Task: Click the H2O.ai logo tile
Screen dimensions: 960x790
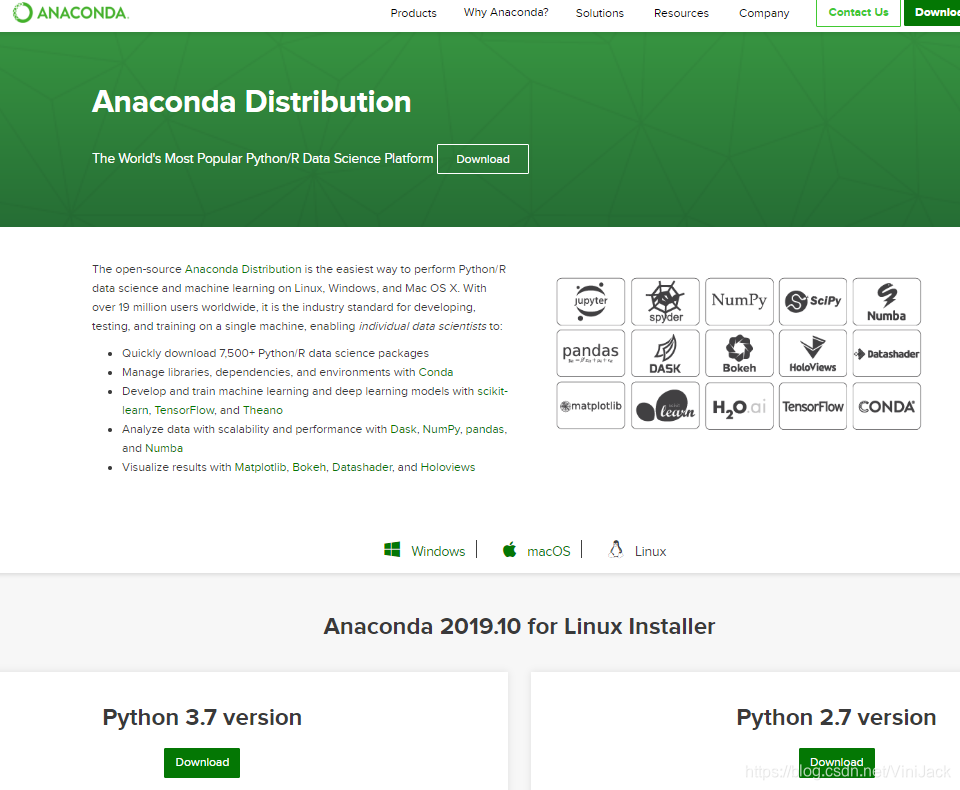Action: click(739, 406)
